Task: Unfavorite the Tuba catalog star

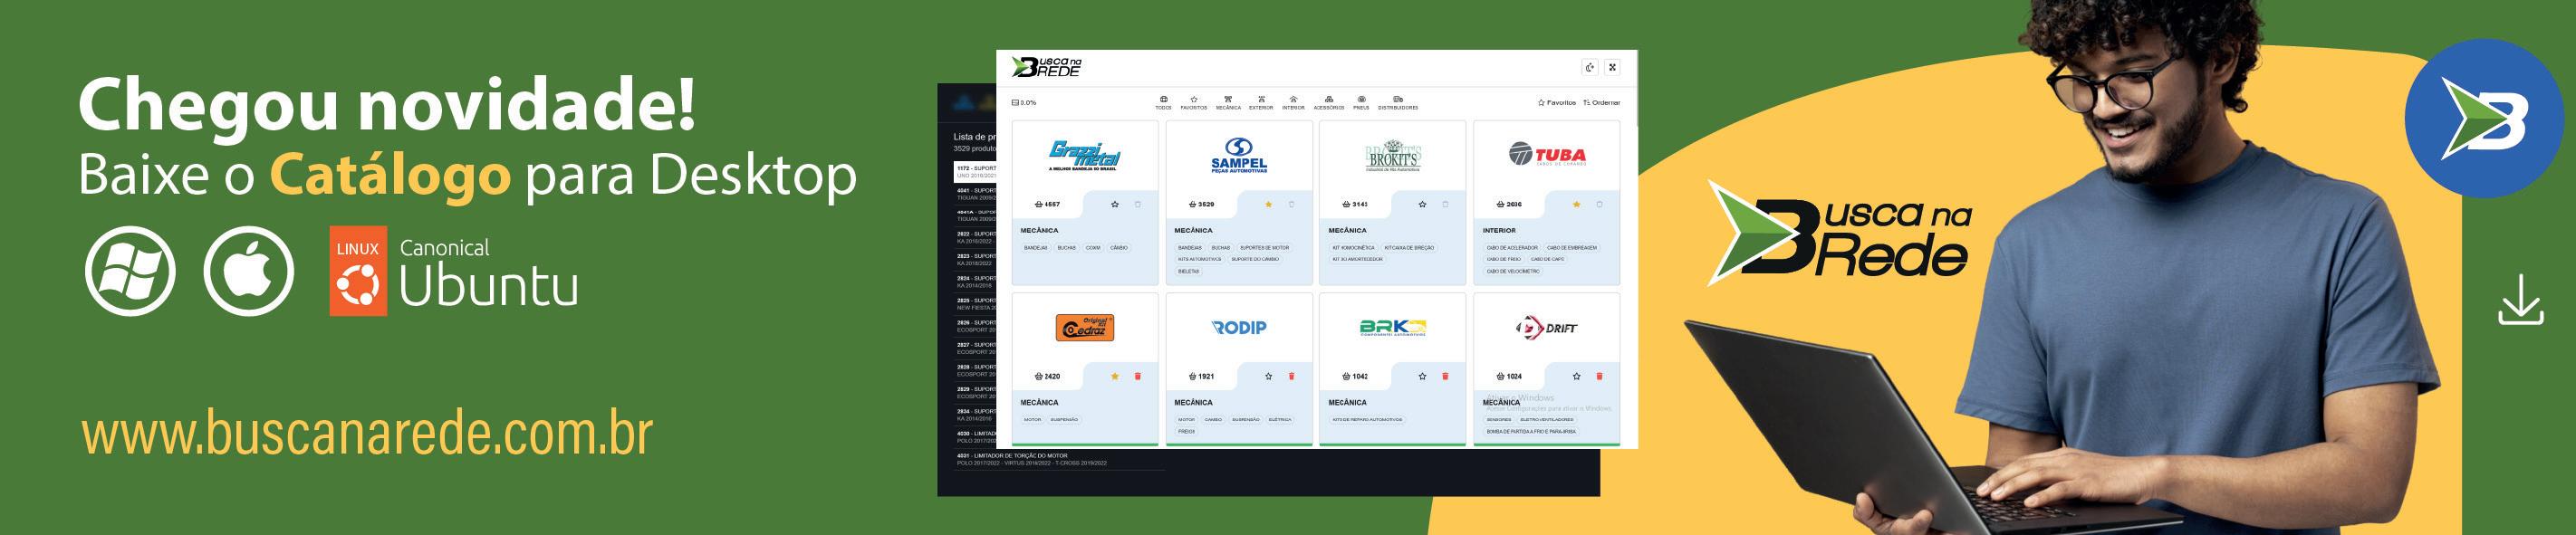Action: pos(1577,204)
